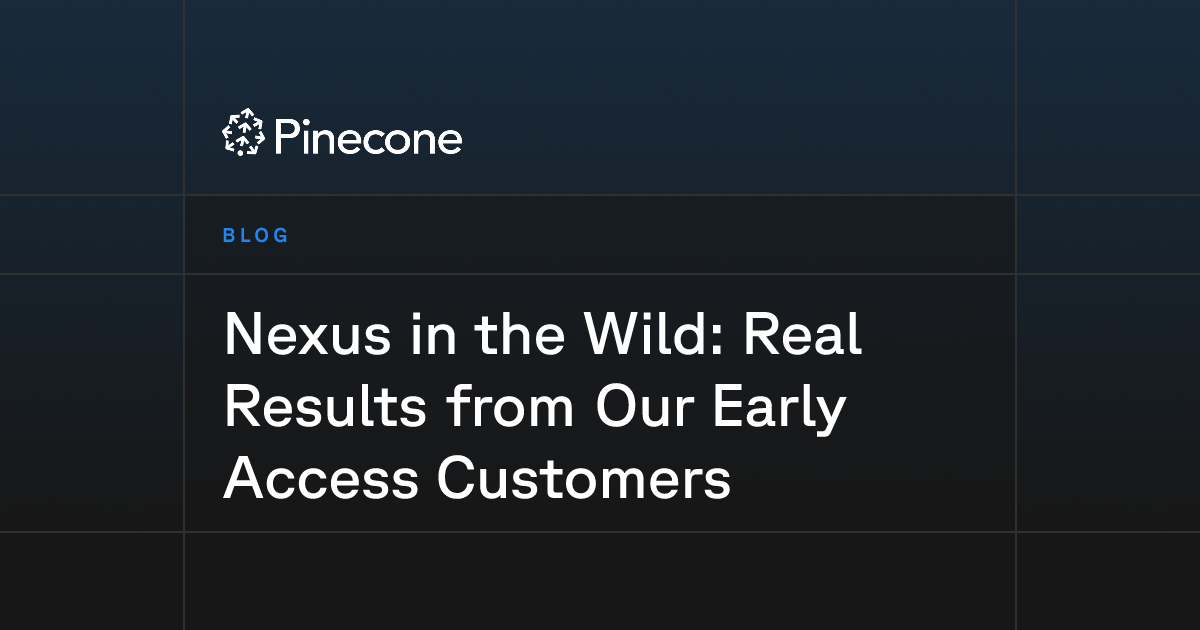Viewport: 1200px width, 630px height.
Task: Click the Pinecone logo icon
Action: [x=243, y=133]
